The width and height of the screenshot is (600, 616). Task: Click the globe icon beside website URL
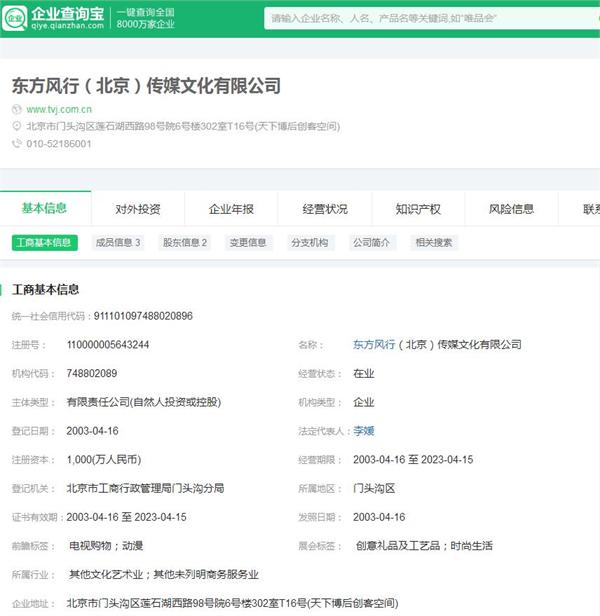16,110
